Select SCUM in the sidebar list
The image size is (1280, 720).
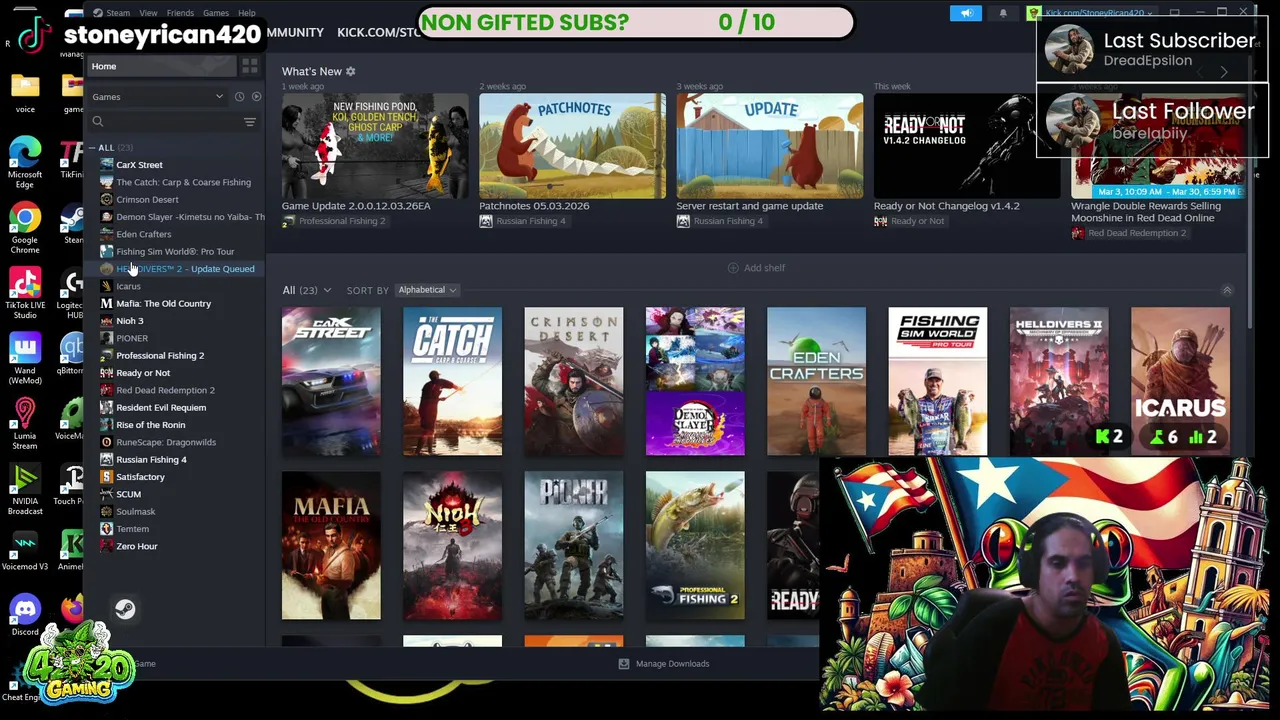[128, 494]
